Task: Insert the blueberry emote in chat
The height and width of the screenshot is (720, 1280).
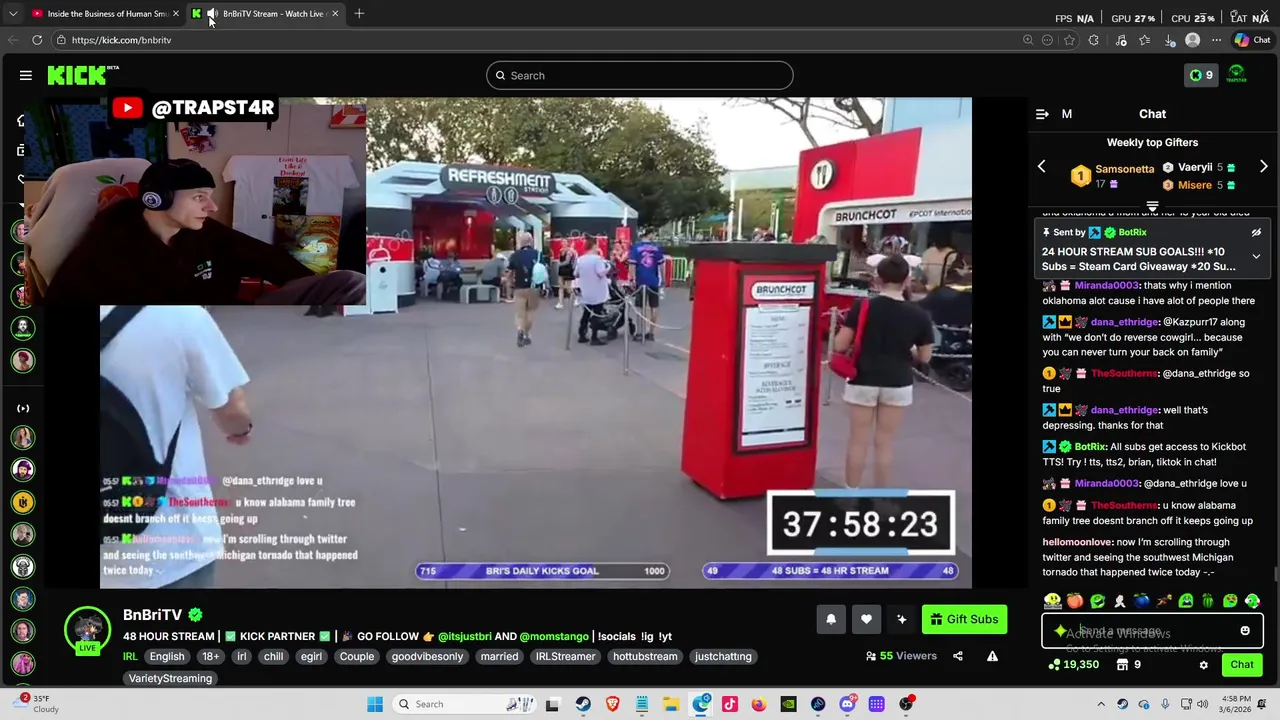Action: pyautogui.click(x=1141, y=601)
